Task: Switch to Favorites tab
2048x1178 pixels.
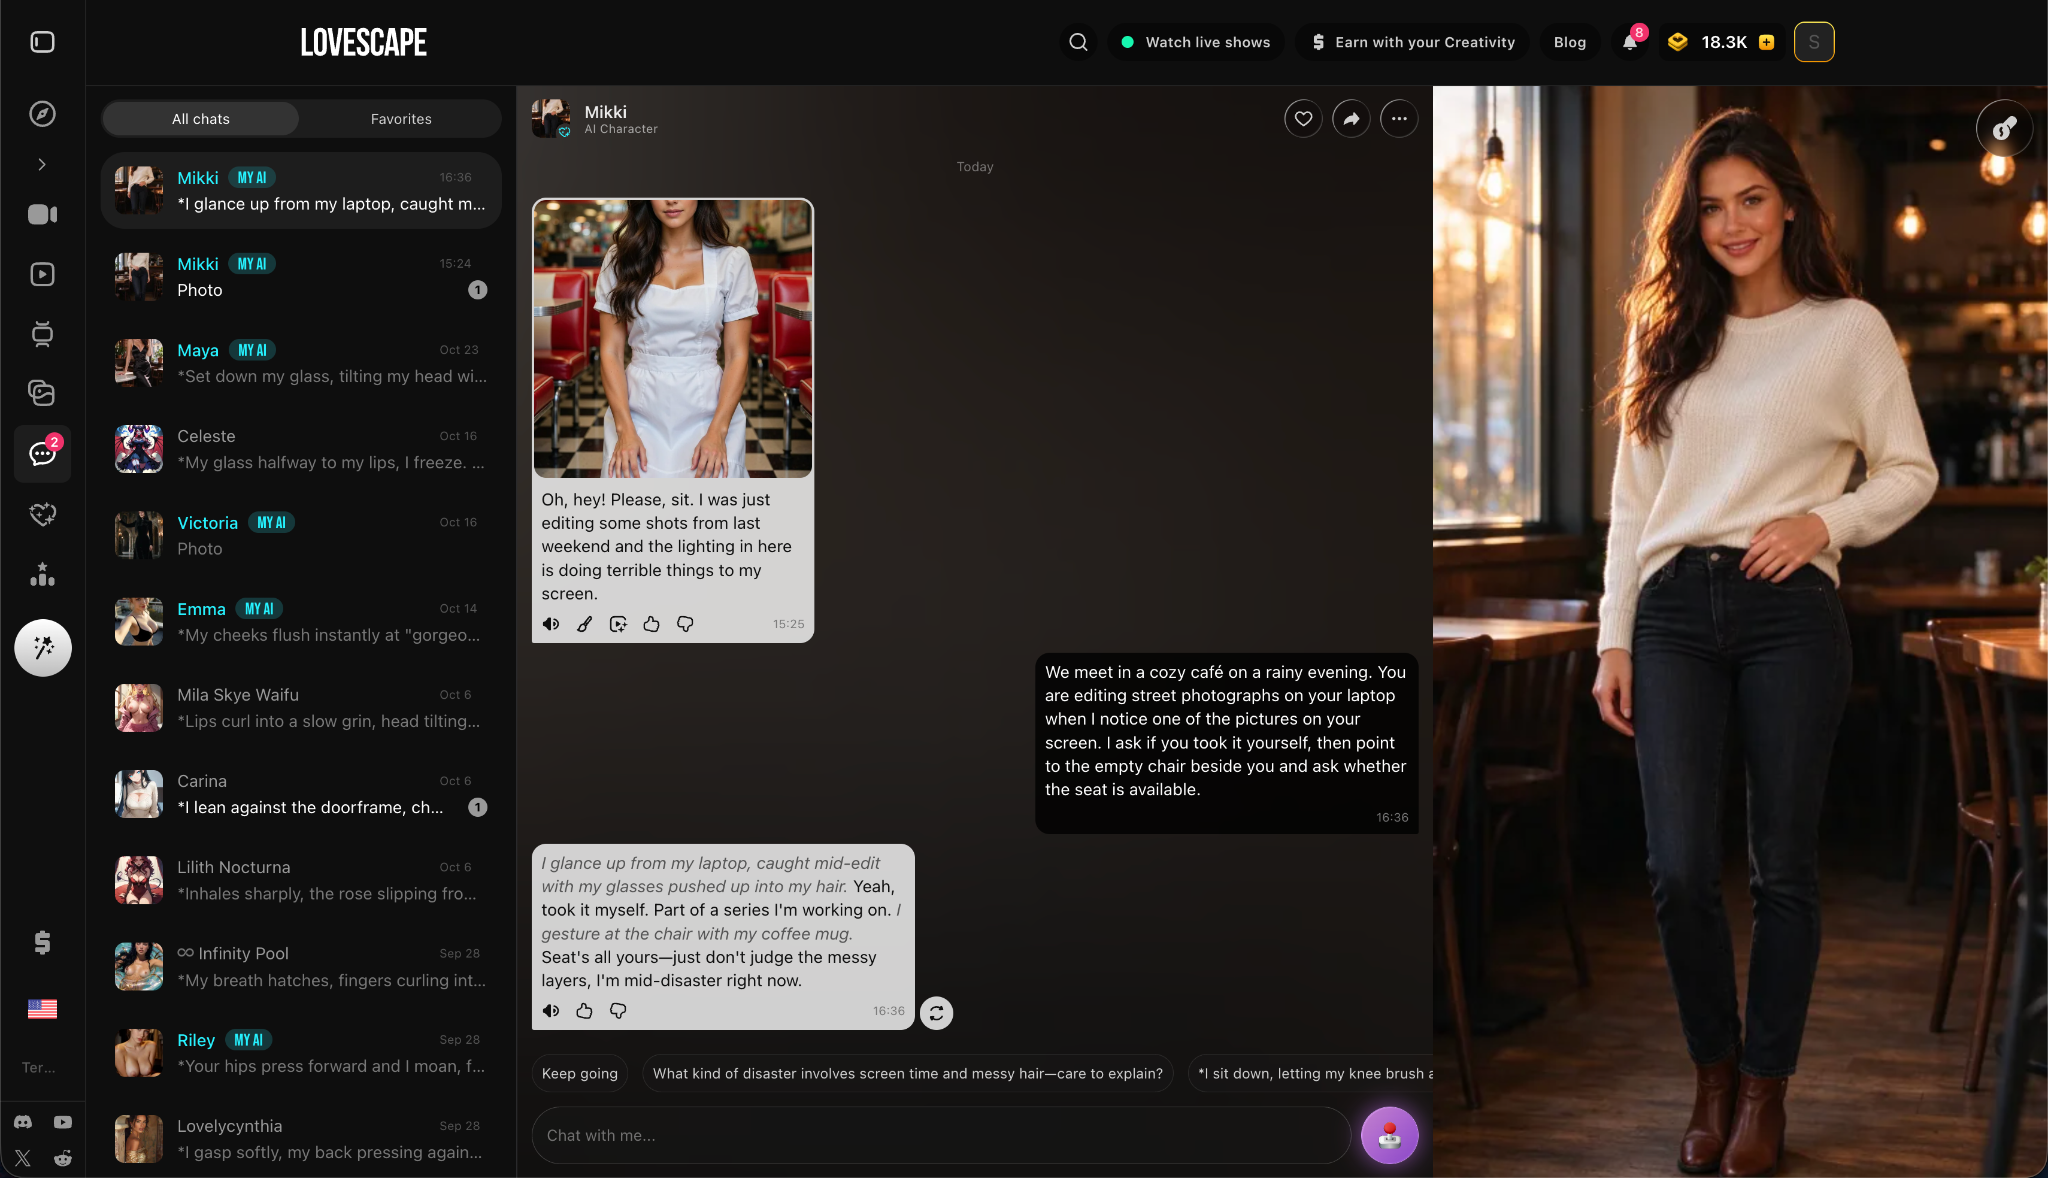Action: point(401,119)
